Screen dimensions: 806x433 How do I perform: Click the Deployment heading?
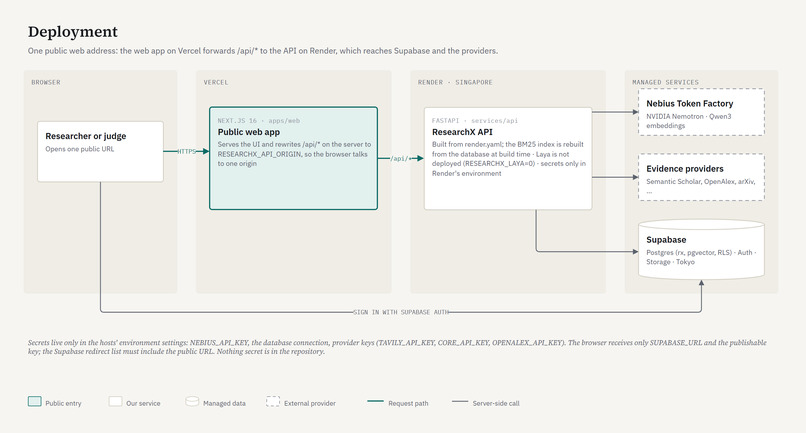(x=72, y=32)
